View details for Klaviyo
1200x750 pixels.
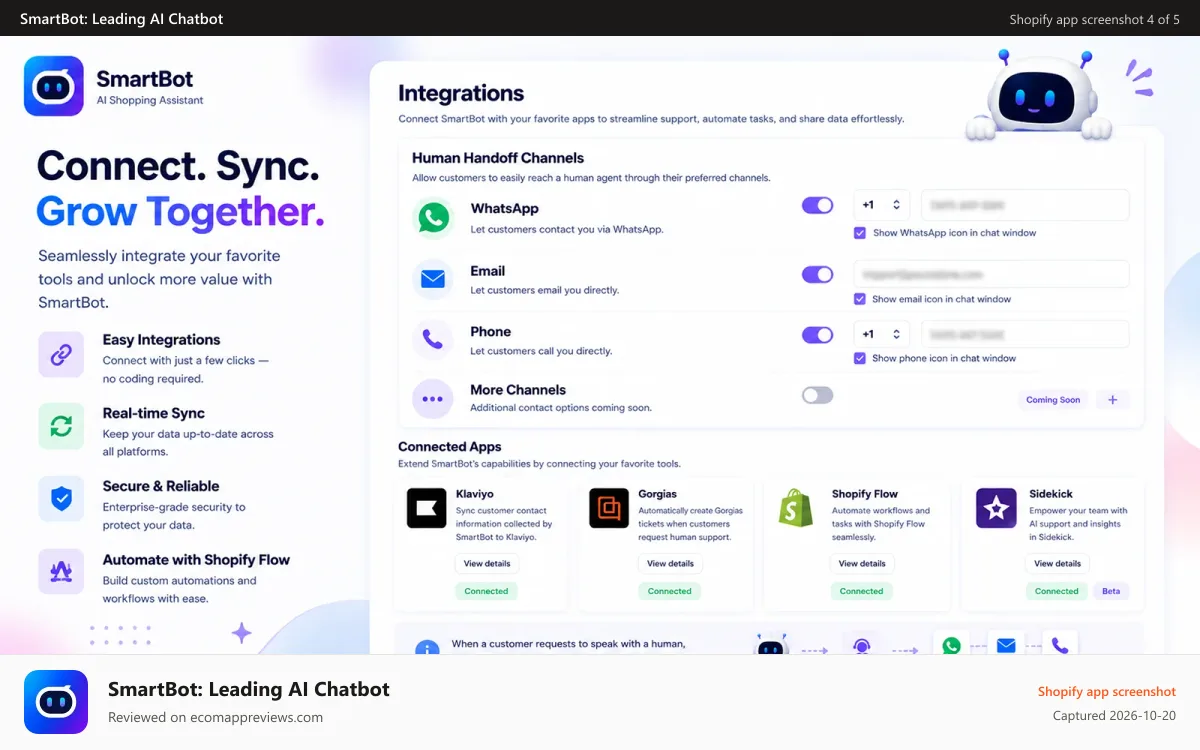pyautogui.click(x=486, y=564)
